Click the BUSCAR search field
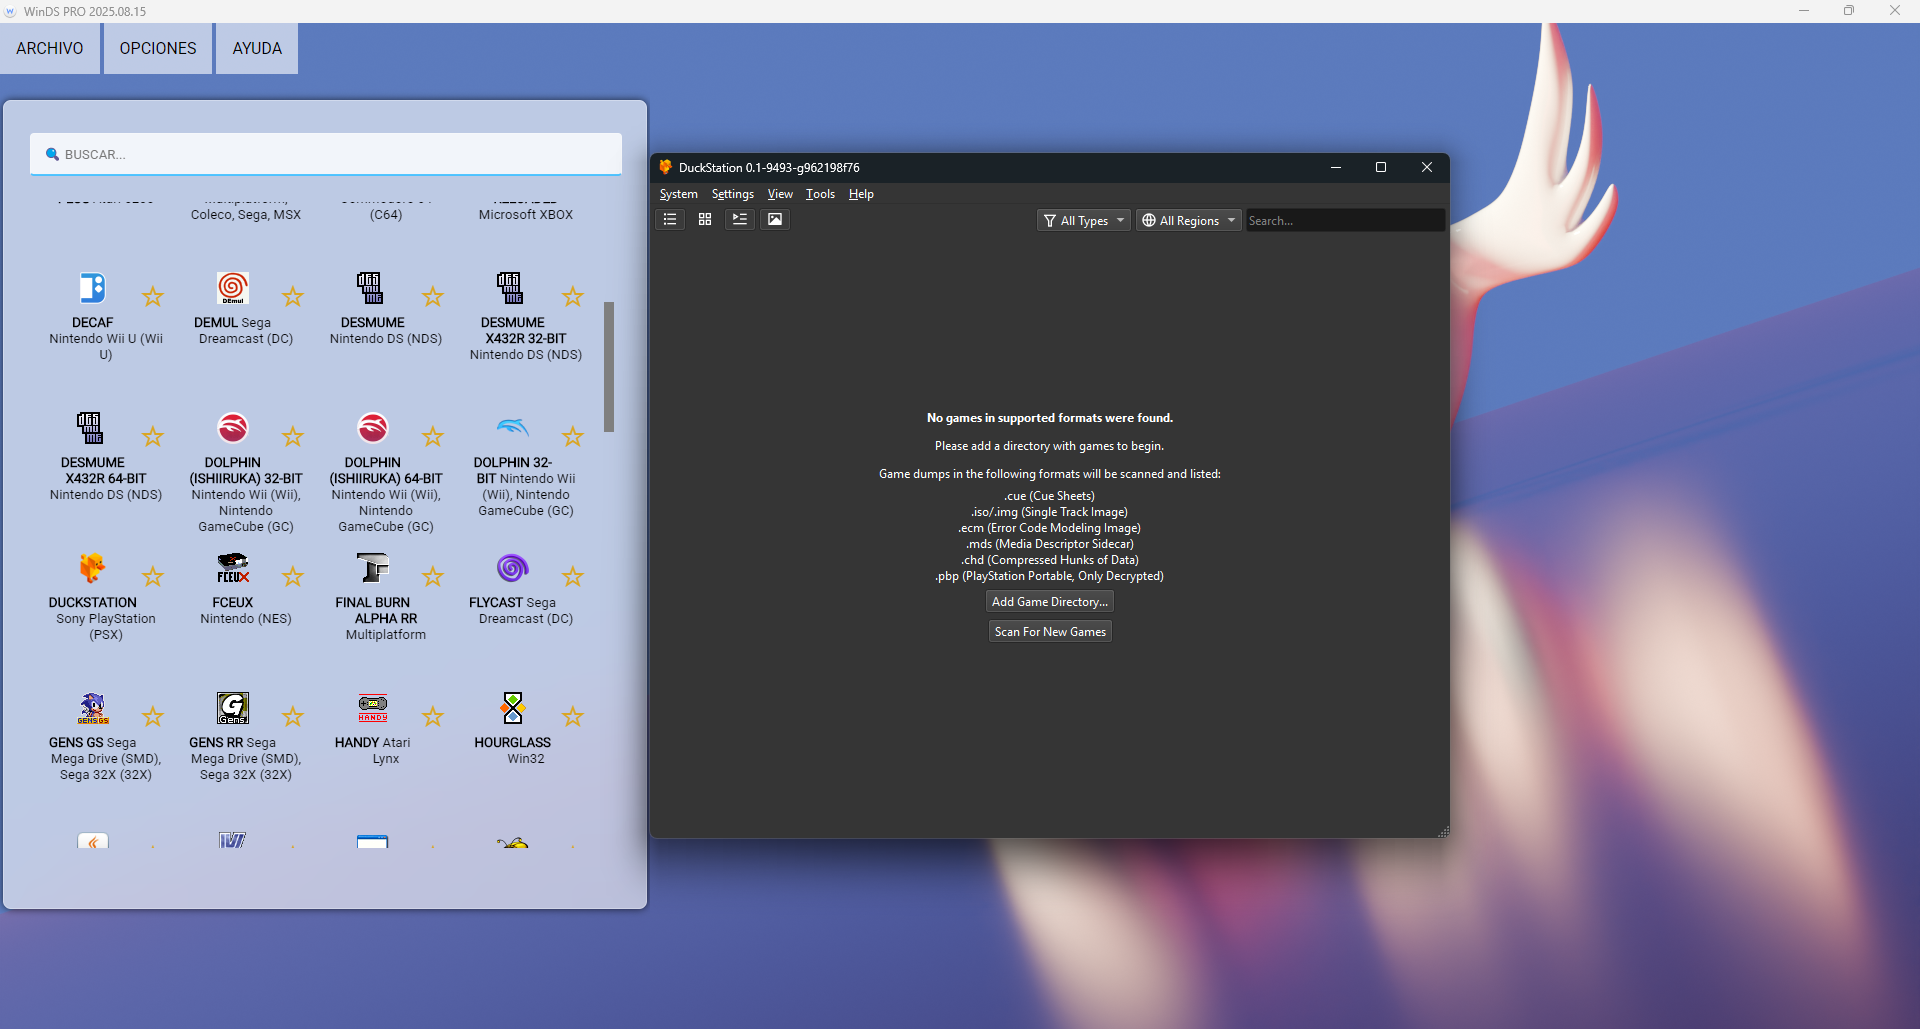The height and width of the screenshot is (1029, 1920). pyautogui.click(x=326, y=154)
